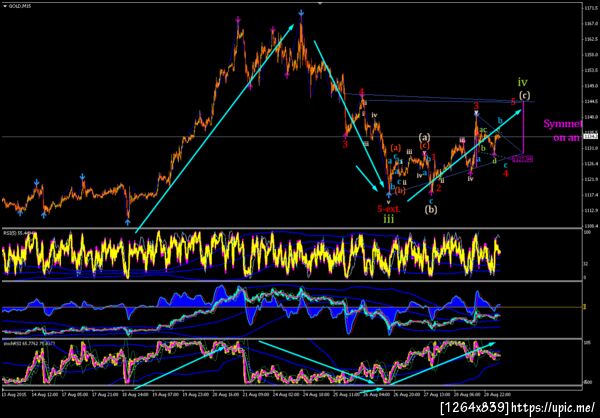The width and height of the screenshot is (600, 418).
Task: Select the magenta price box at triangle apex
Action: coord(523,158)
